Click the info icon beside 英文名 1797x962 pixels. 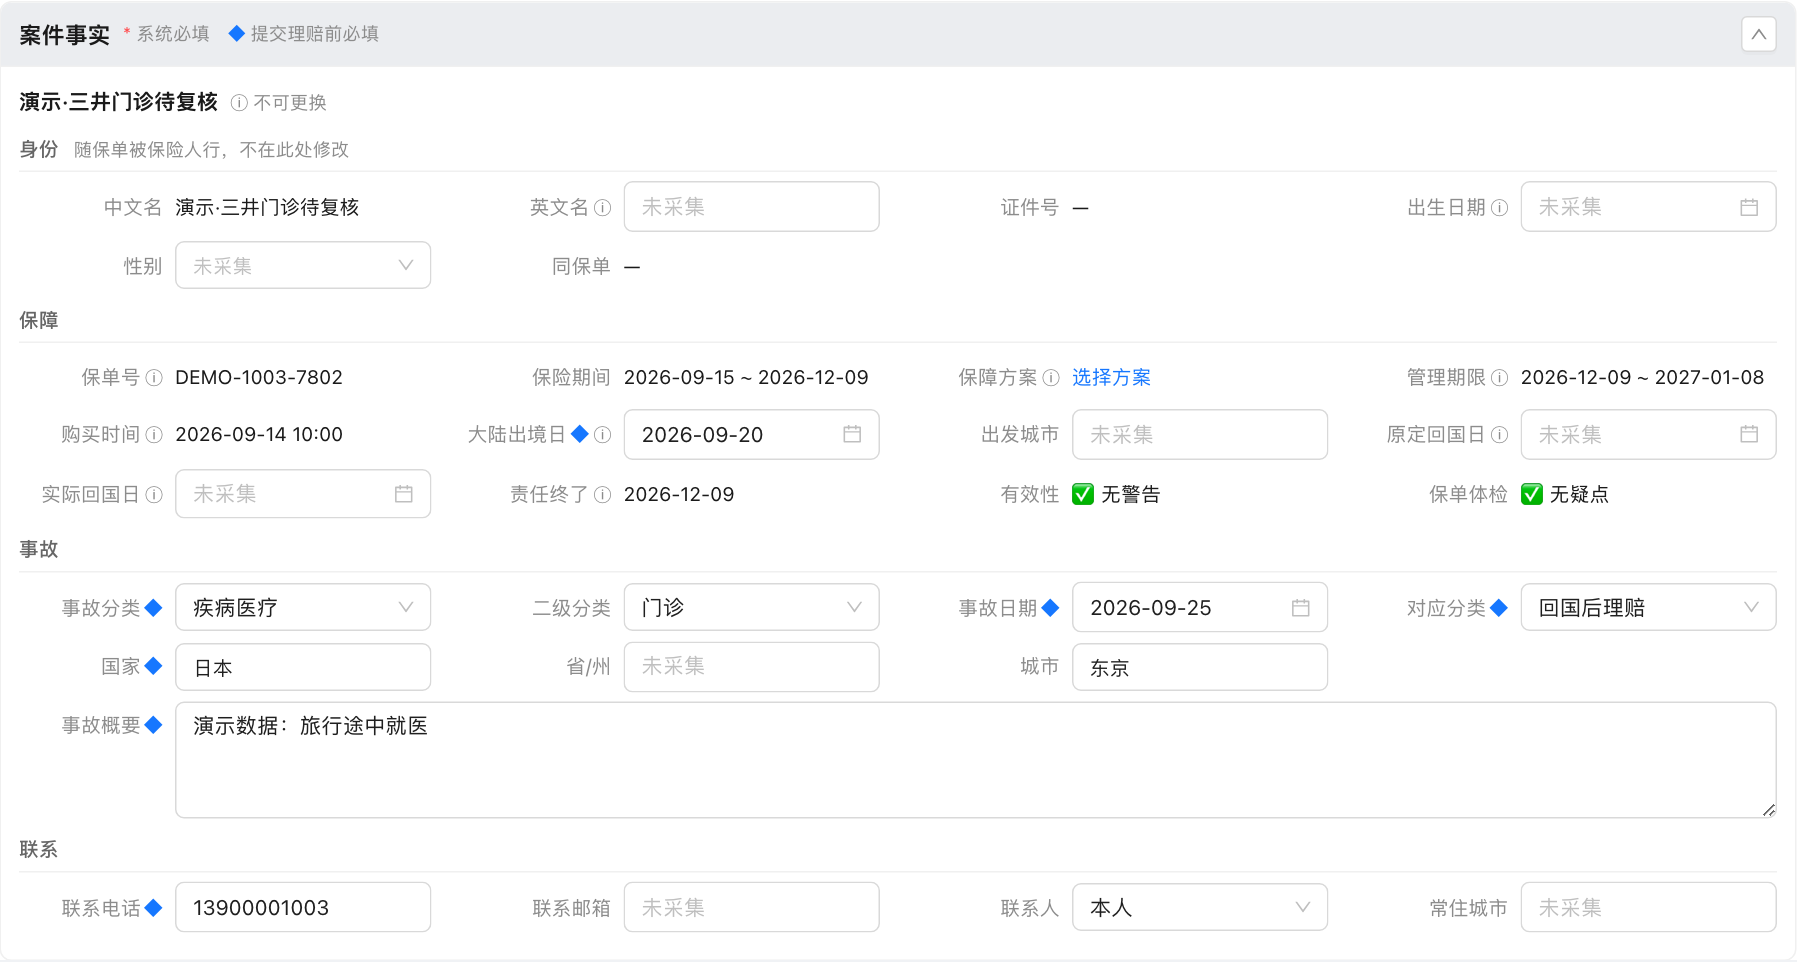(602, 207)
